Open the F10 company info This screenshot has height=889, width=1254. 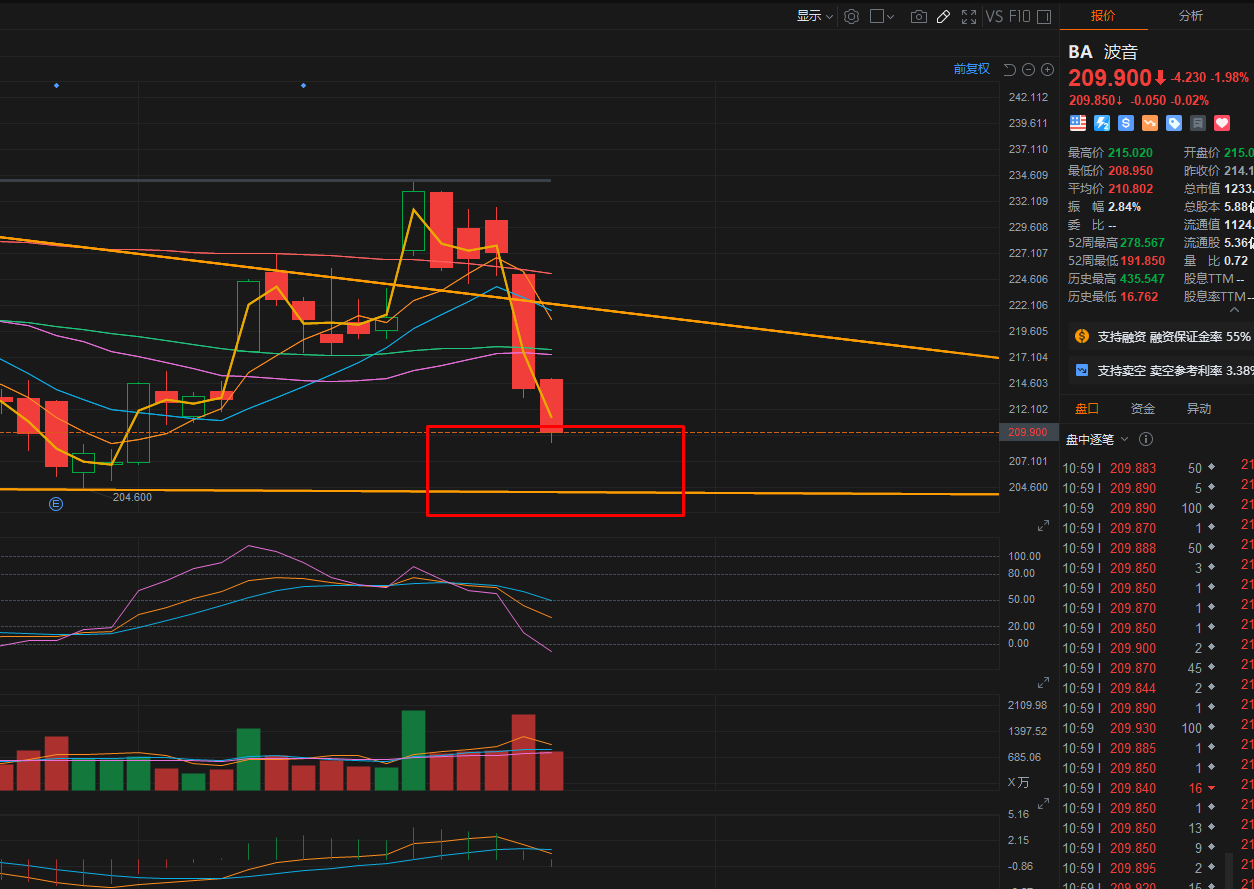(1019, 16)
